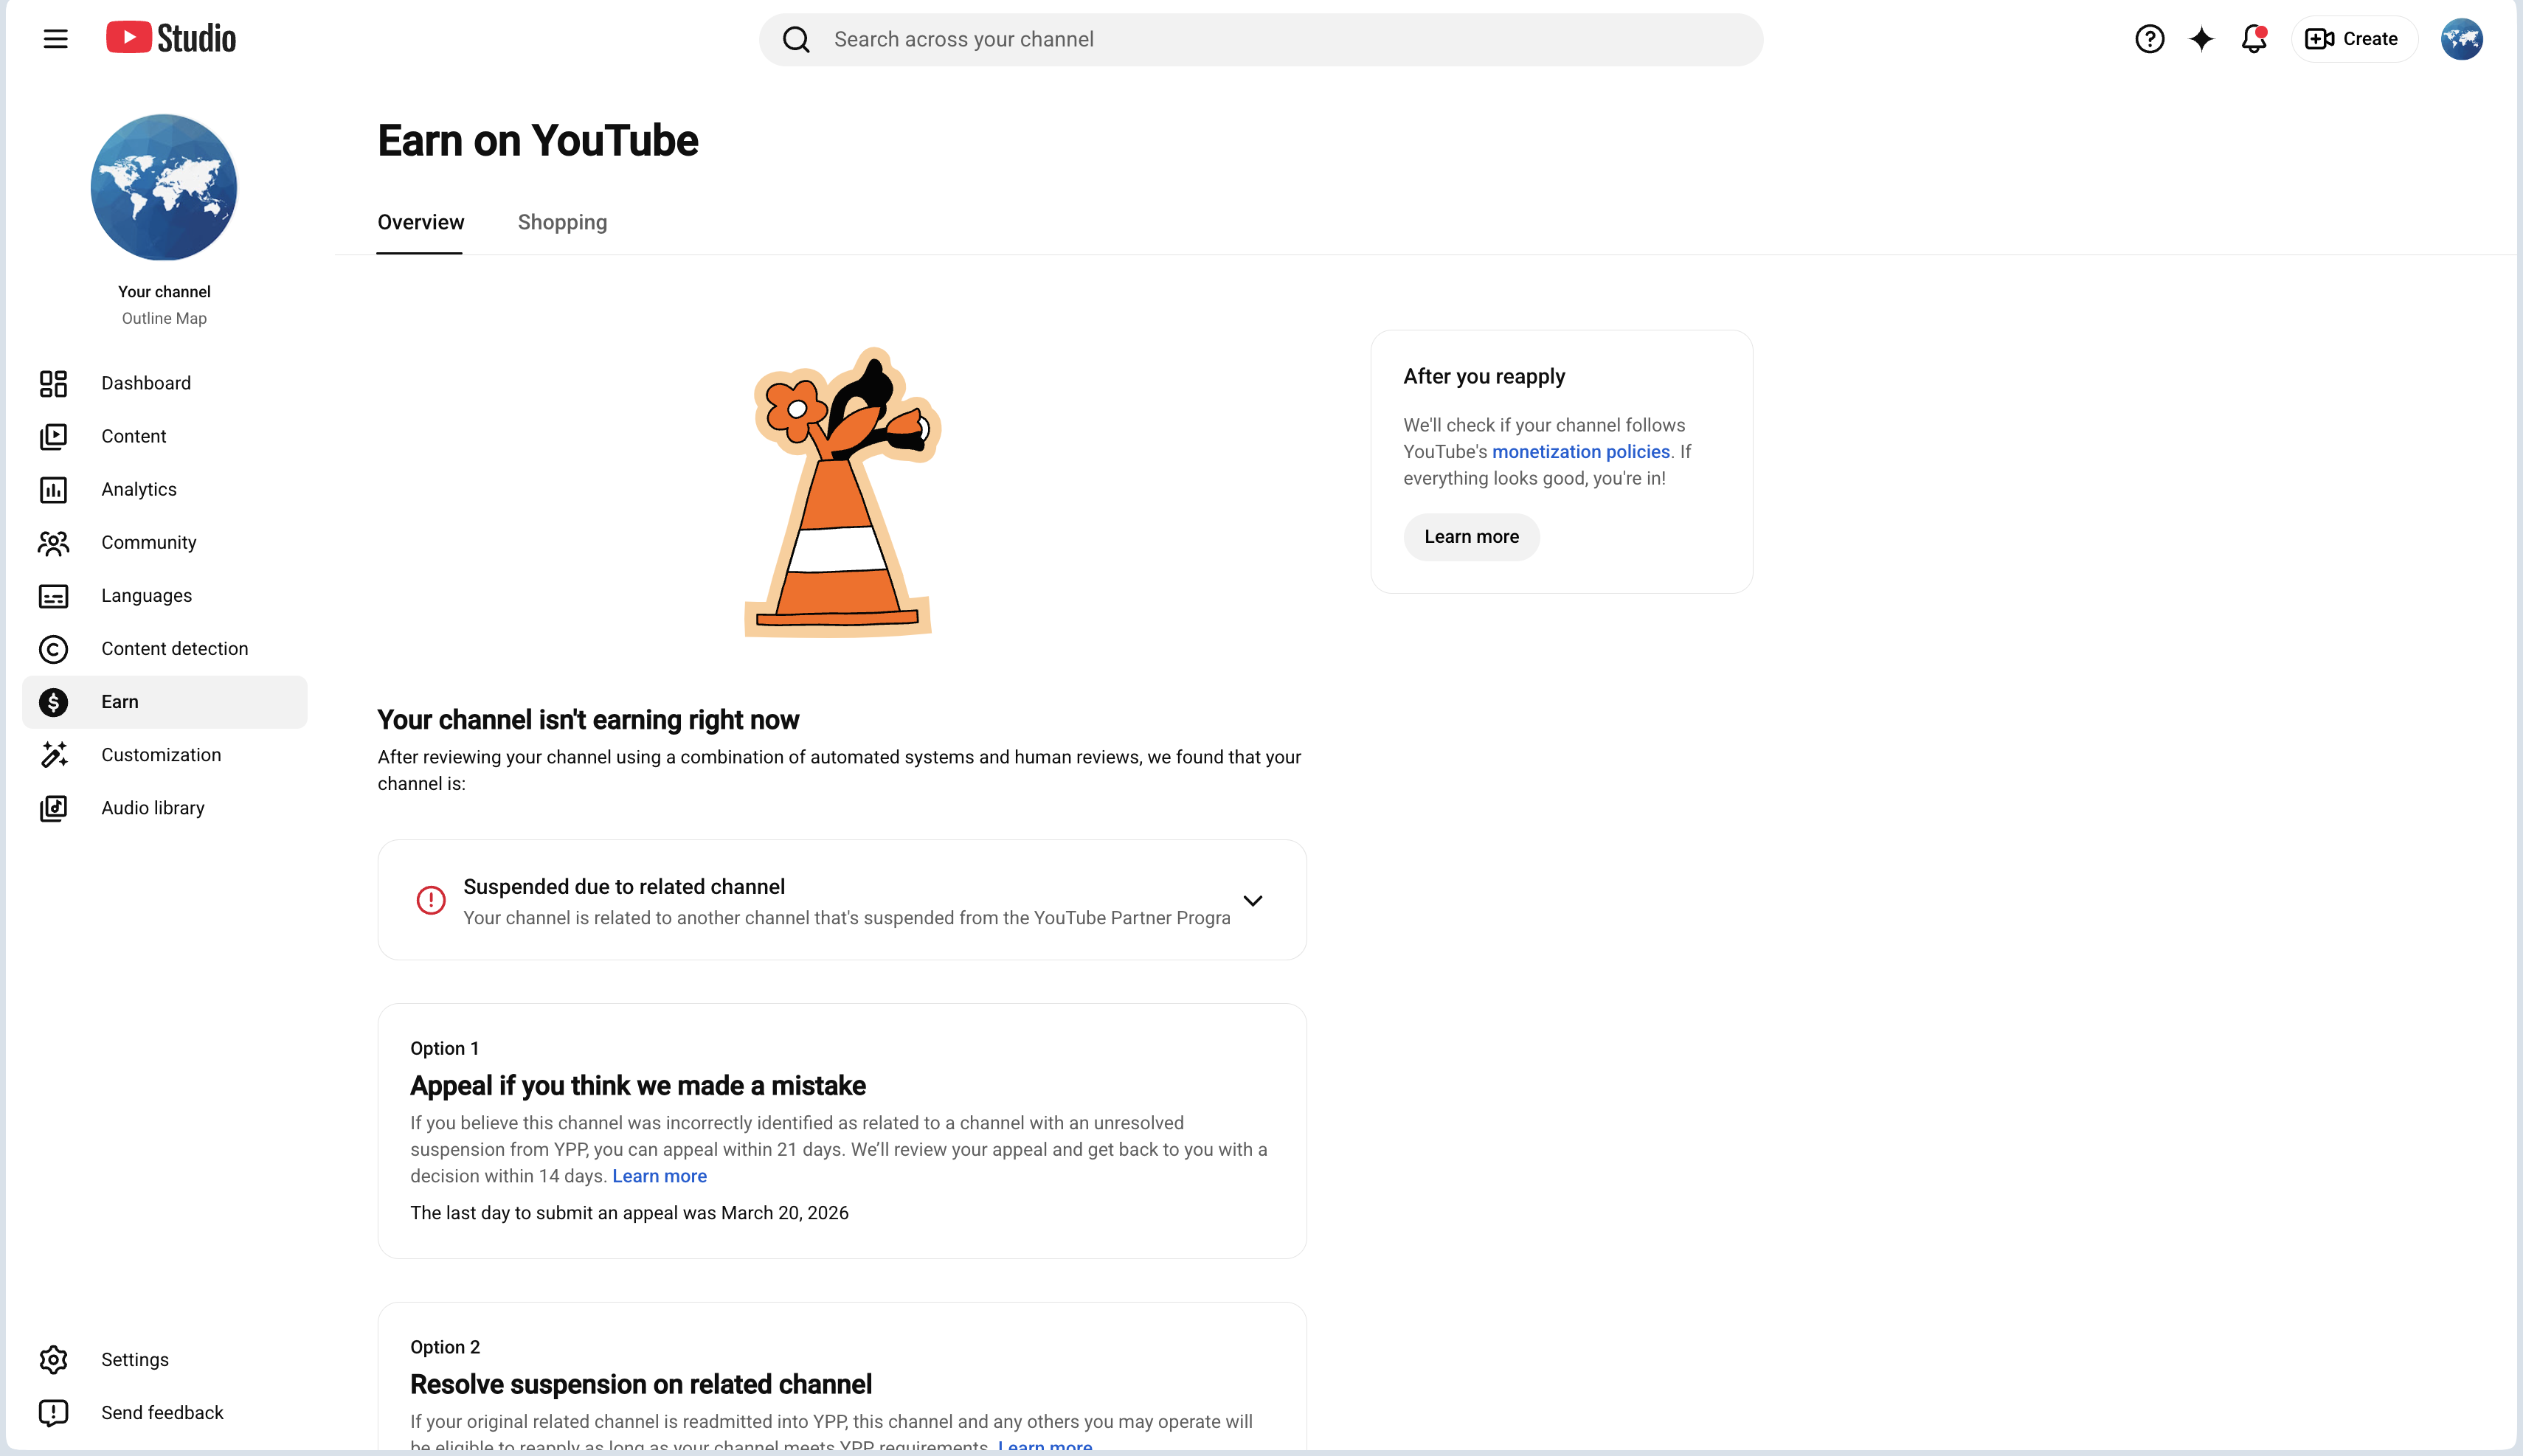
Task: Open Settings at the sidebar bottom
Action: [165, 1360]
